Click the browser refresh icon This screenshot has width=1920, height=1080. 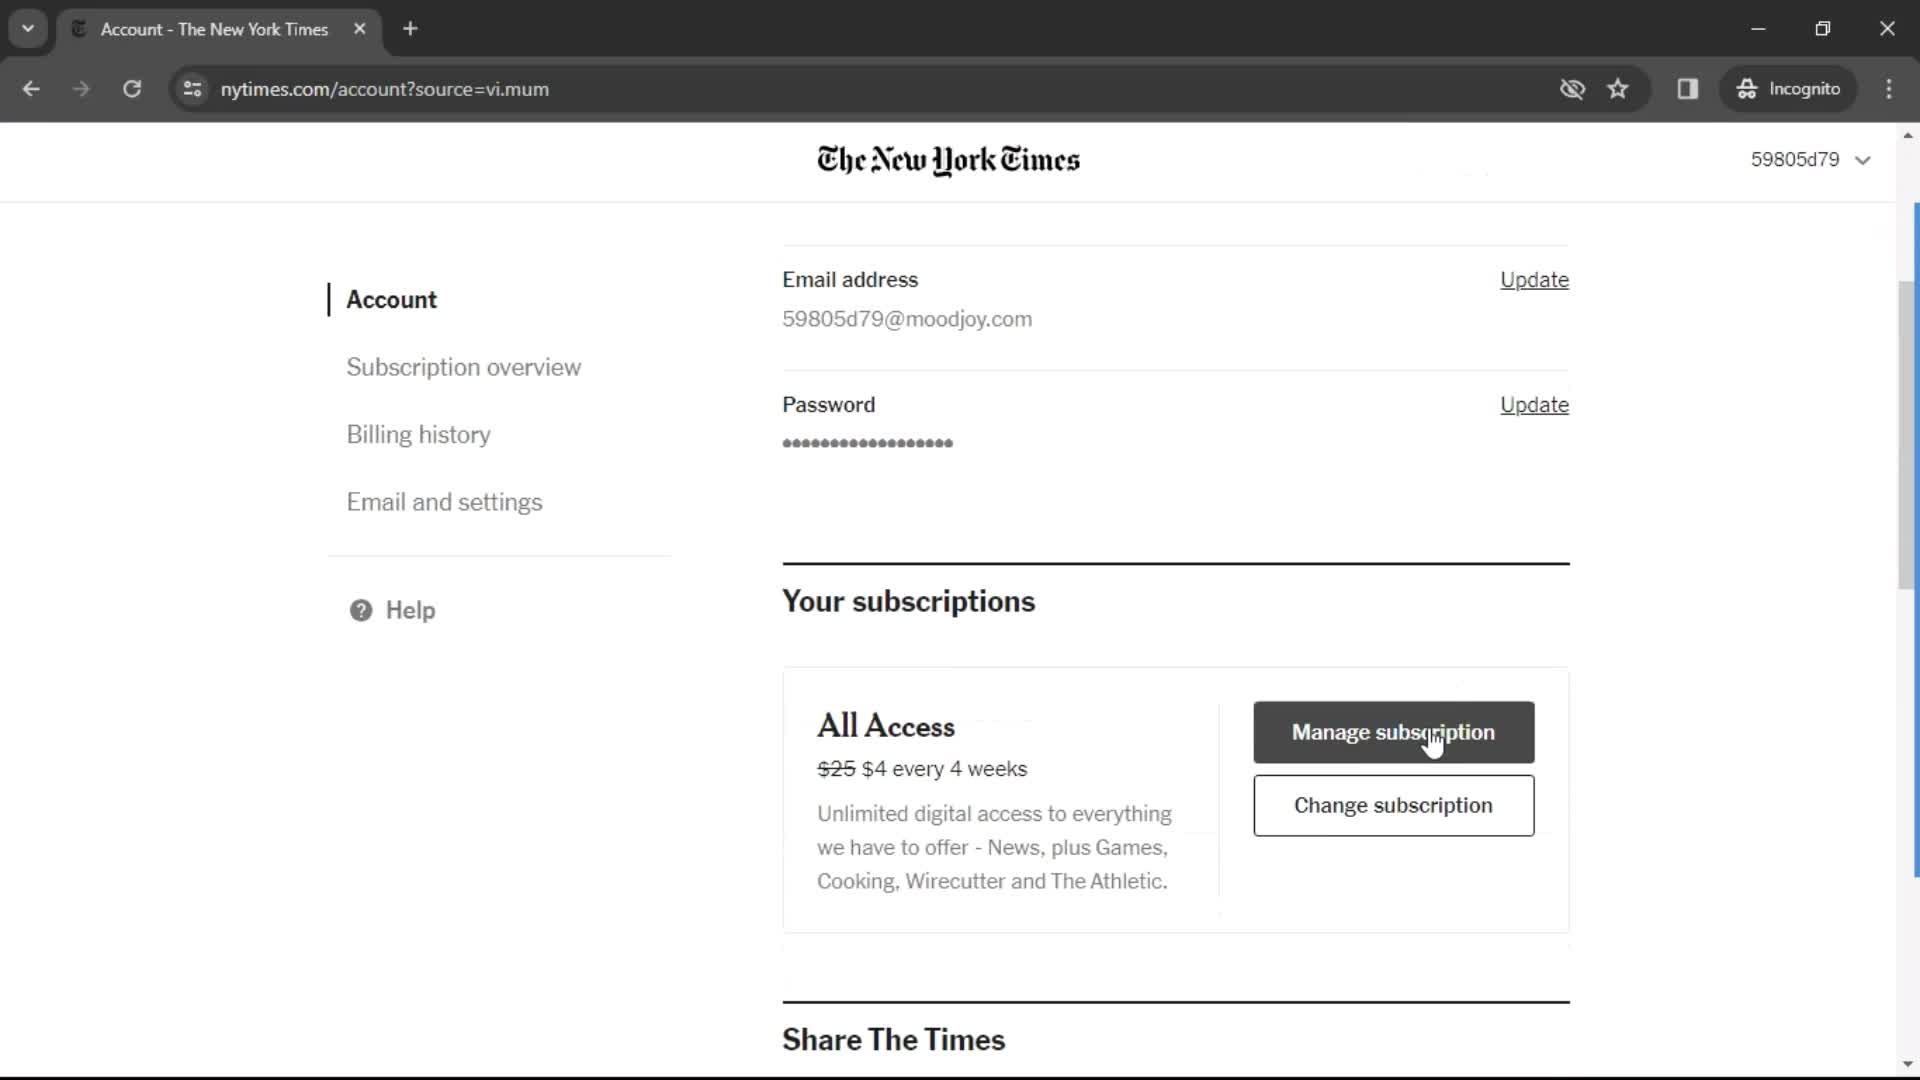pyautogui.click(x=132, y=88)
